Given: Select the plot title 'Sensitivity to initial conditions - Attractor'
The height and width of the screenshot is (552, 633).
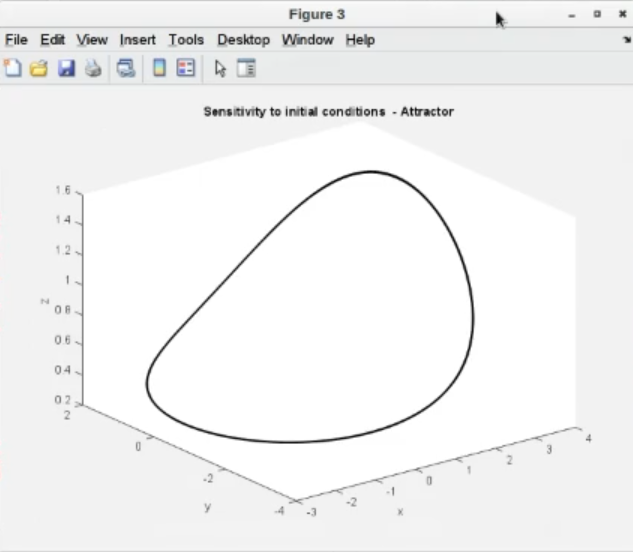Looking at the screenshot, I should pos(328,112).
